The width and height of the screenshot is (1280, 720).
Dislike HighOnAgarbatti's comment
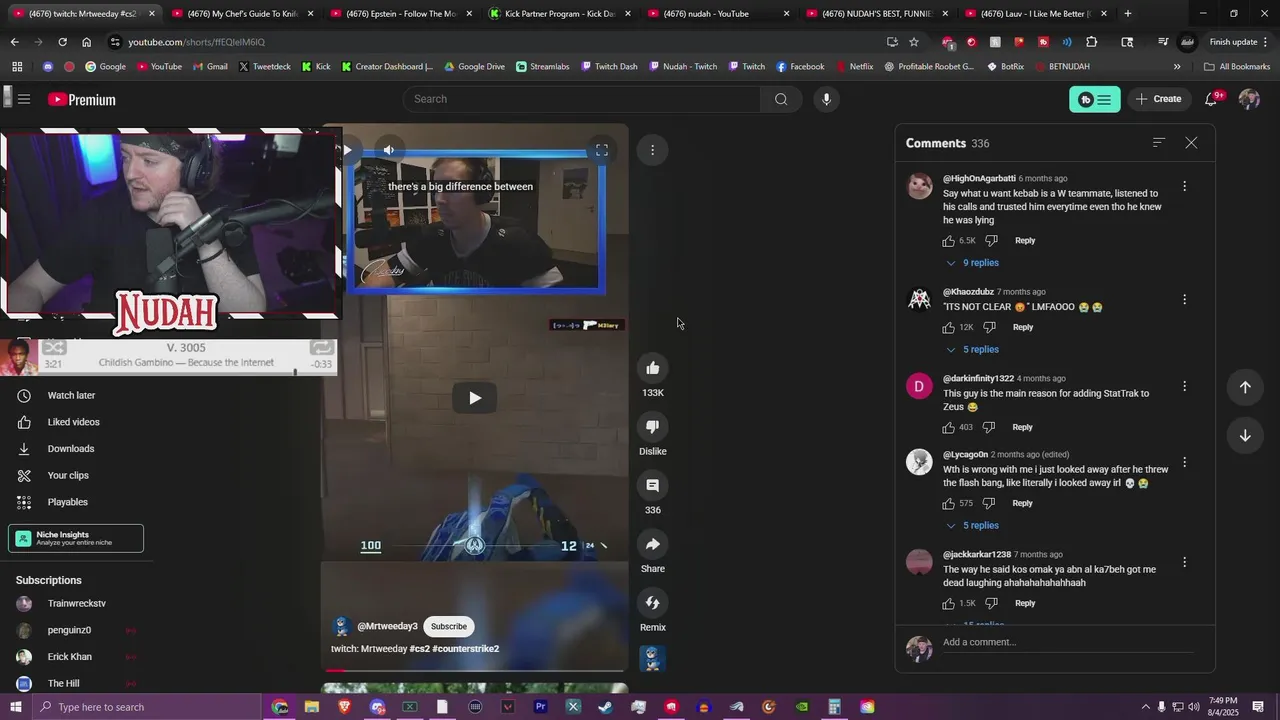(x=991, y=241)
